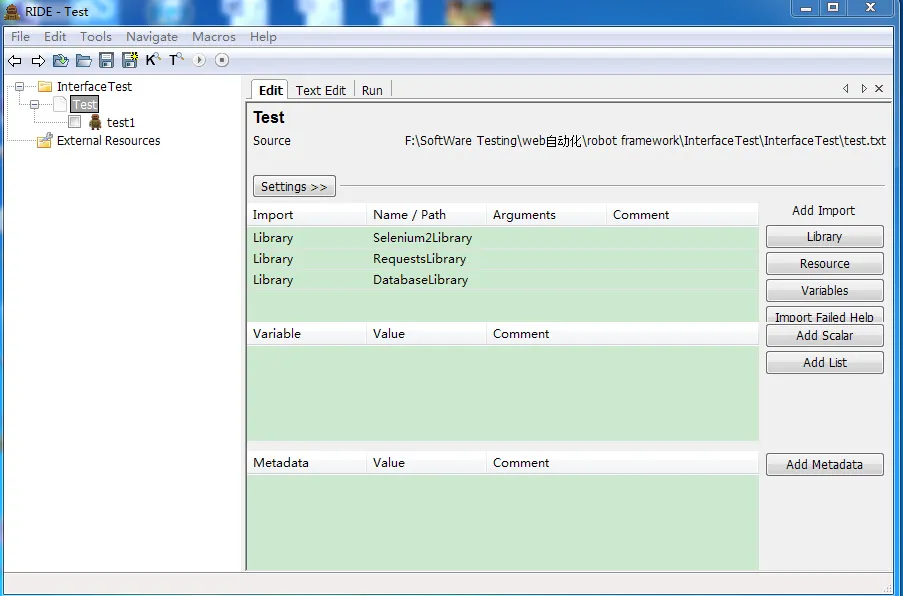Click the Source file path text
This screenshot has height=596, width=903.
tap(645, 141)
